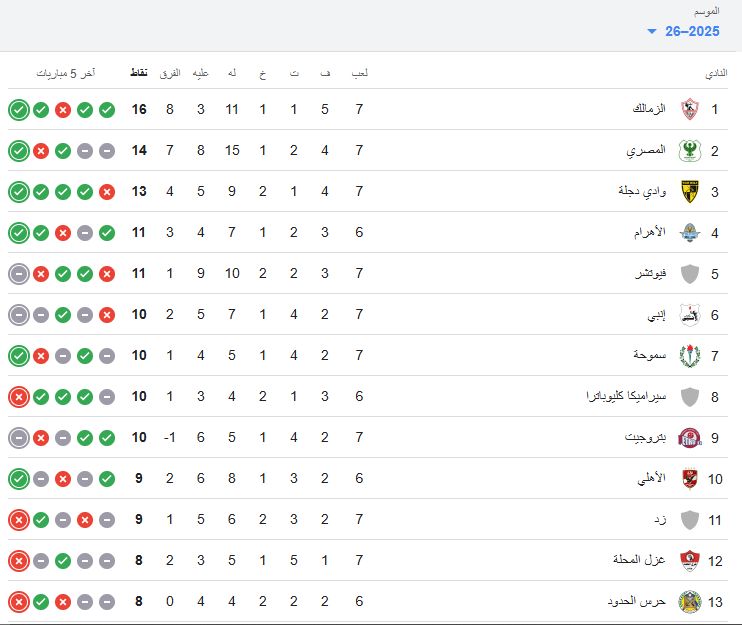742x625 pixels.
Task: Click Pyramids' latest circled green result icon
Action: (19, 233)
